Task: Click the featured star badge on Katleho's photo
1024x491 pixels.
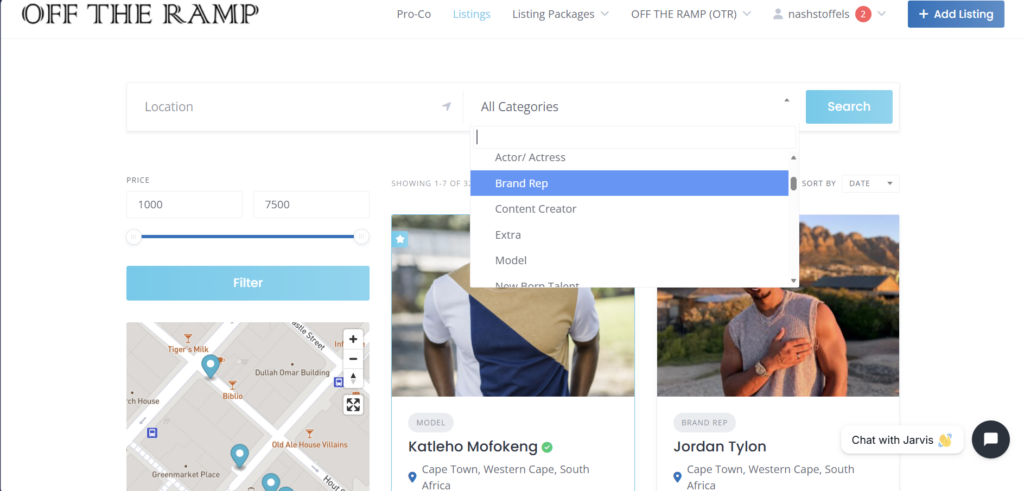Action: (400, 240)
